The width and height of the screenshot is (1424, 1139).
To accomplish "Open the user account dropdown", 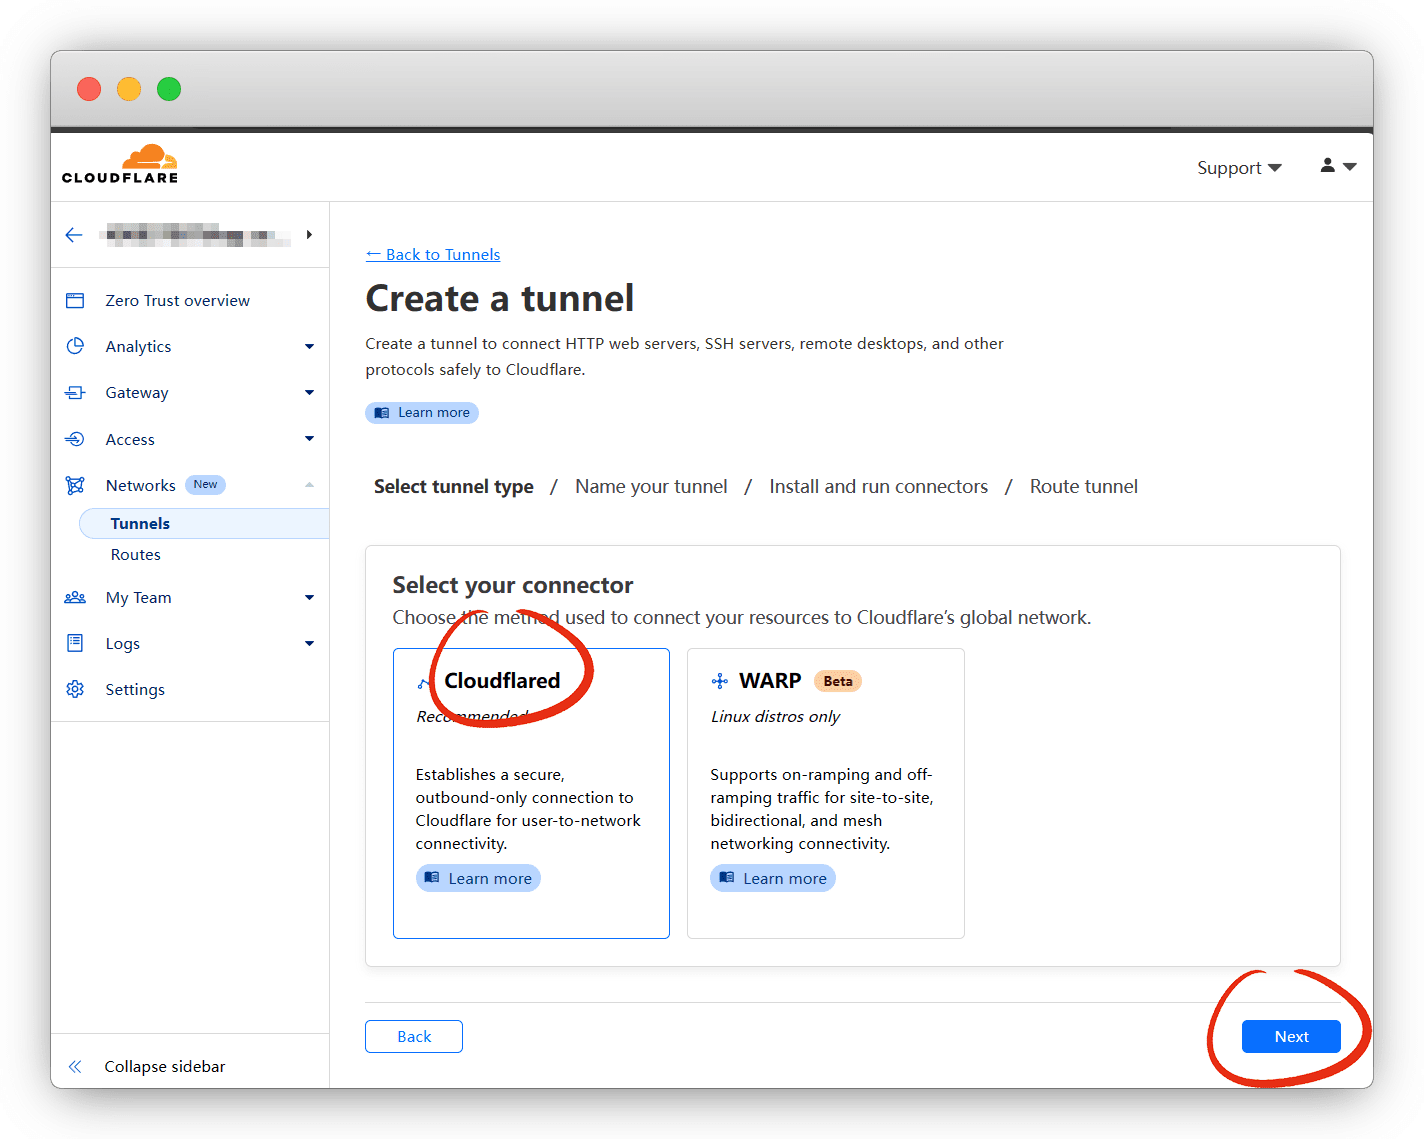I will click(x=1337, y=166).
